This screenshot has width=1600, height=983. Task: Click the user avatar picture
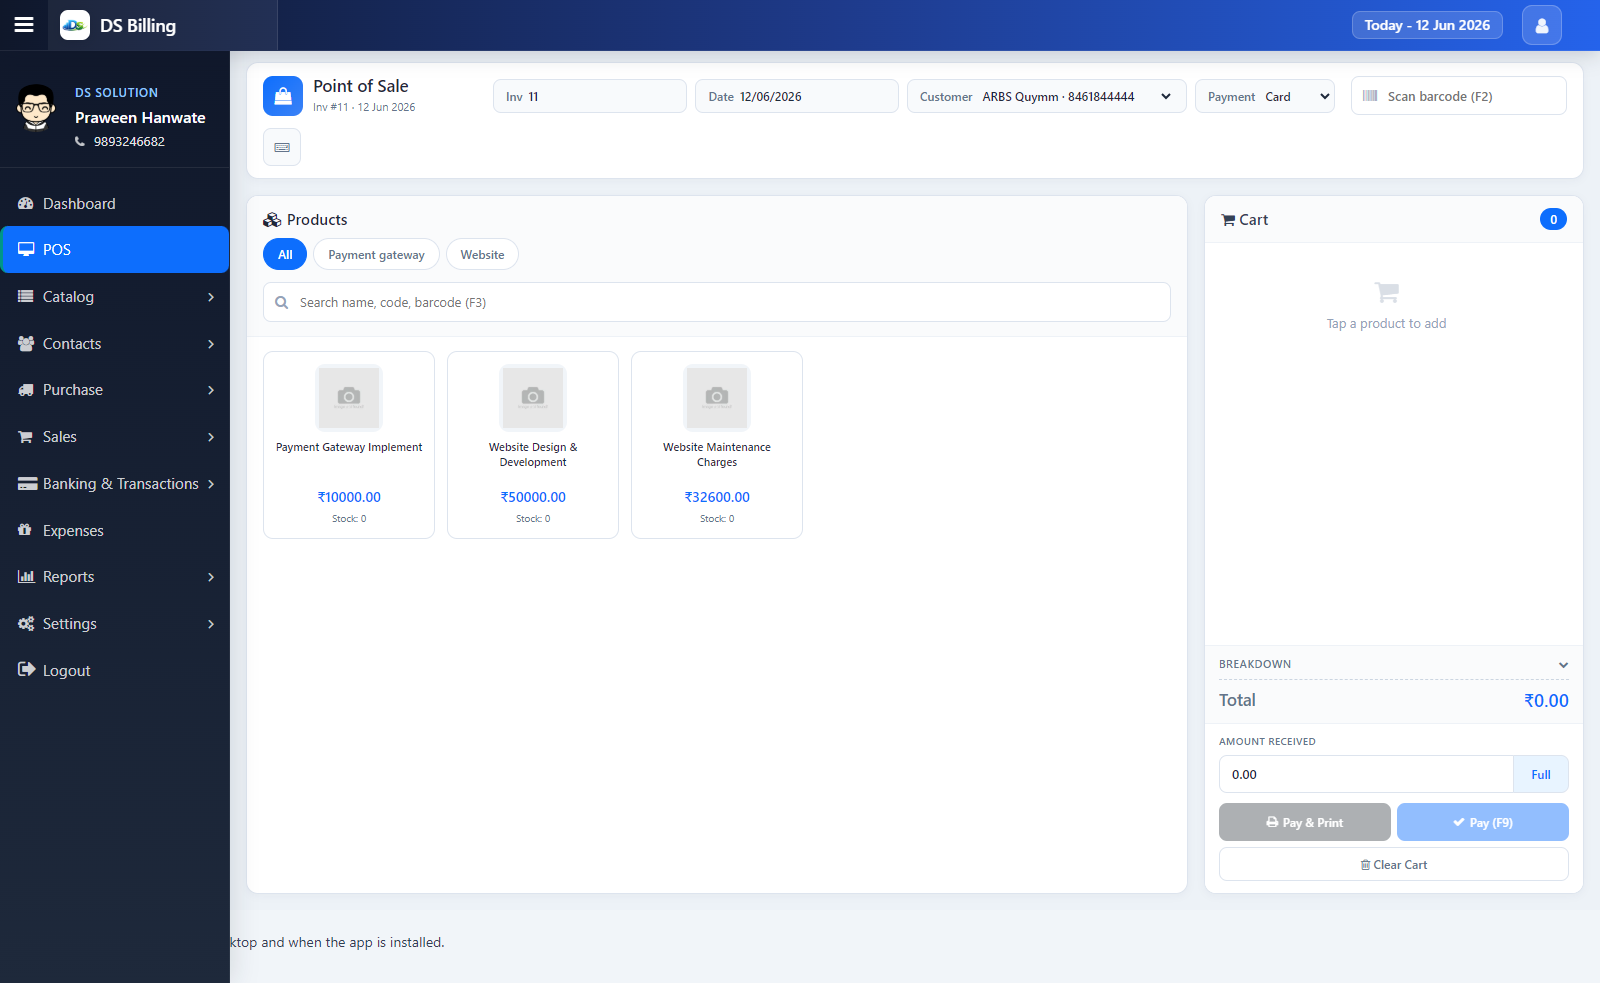click(37, 108)
